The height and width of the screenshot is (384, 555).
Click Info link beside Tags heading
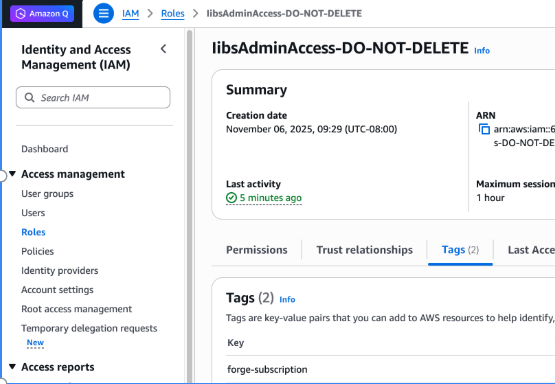pos(287,299)
